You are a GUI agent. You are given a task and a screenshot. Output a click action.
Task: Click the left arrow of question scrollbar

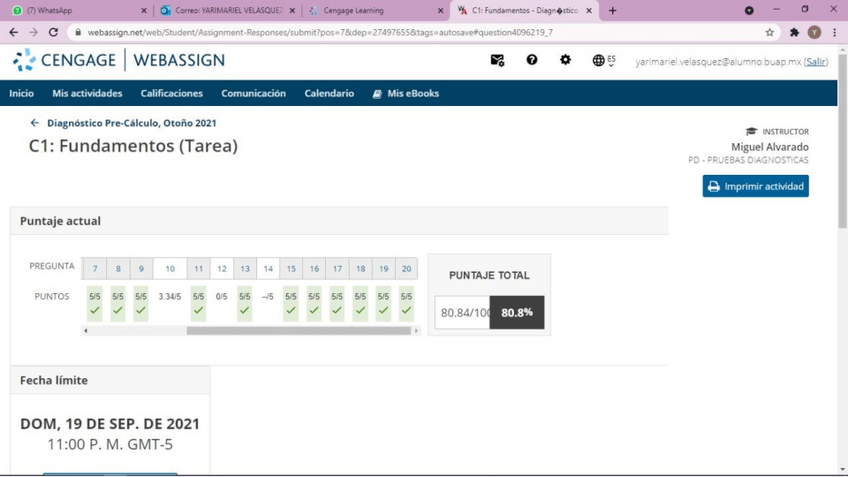click(85, 330)
